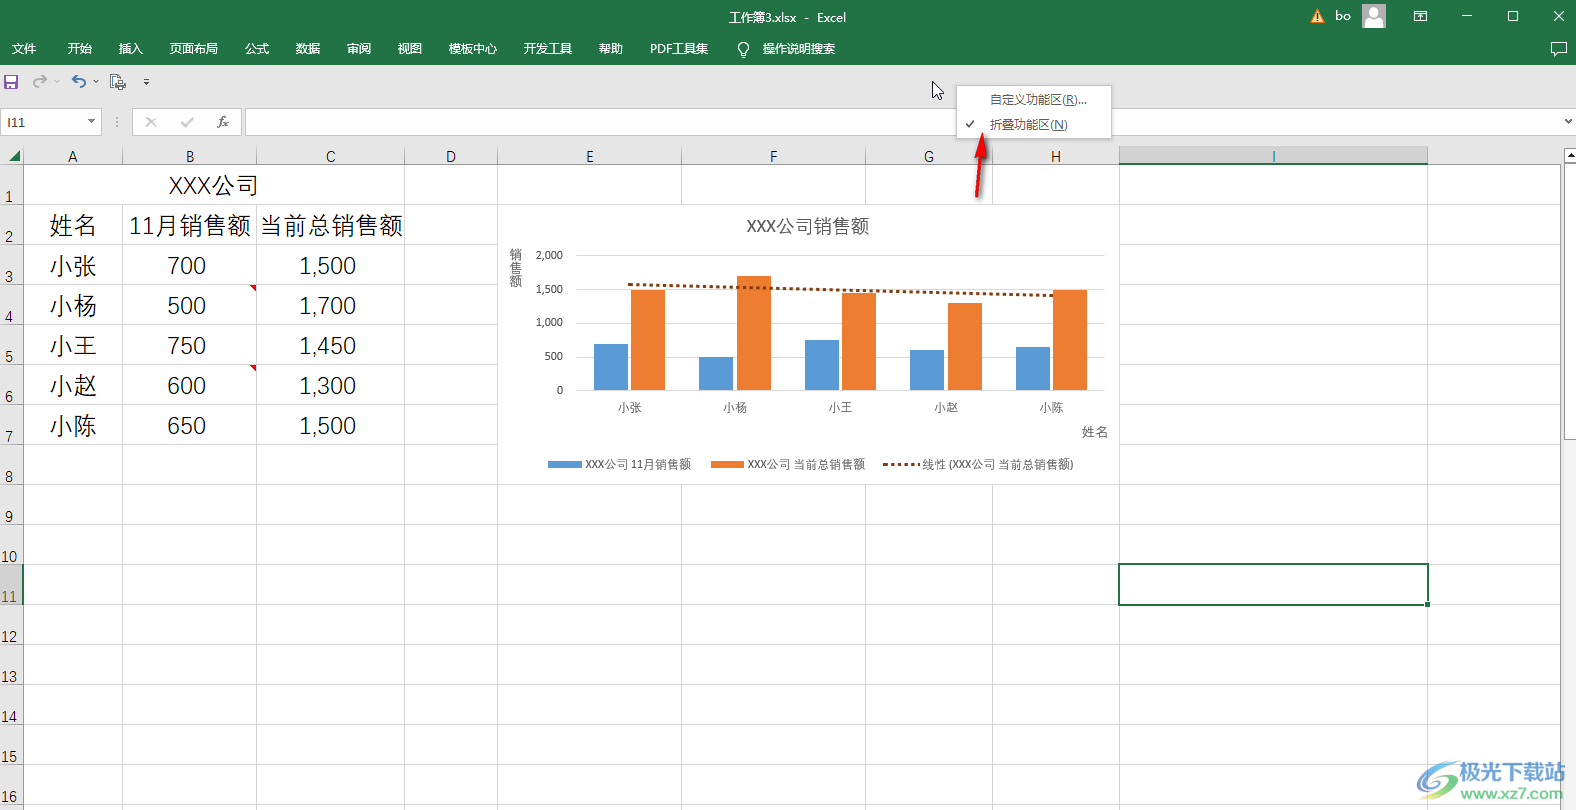The image size is (1576, 810).
Task: Select column B header
Action: point(190,156)
